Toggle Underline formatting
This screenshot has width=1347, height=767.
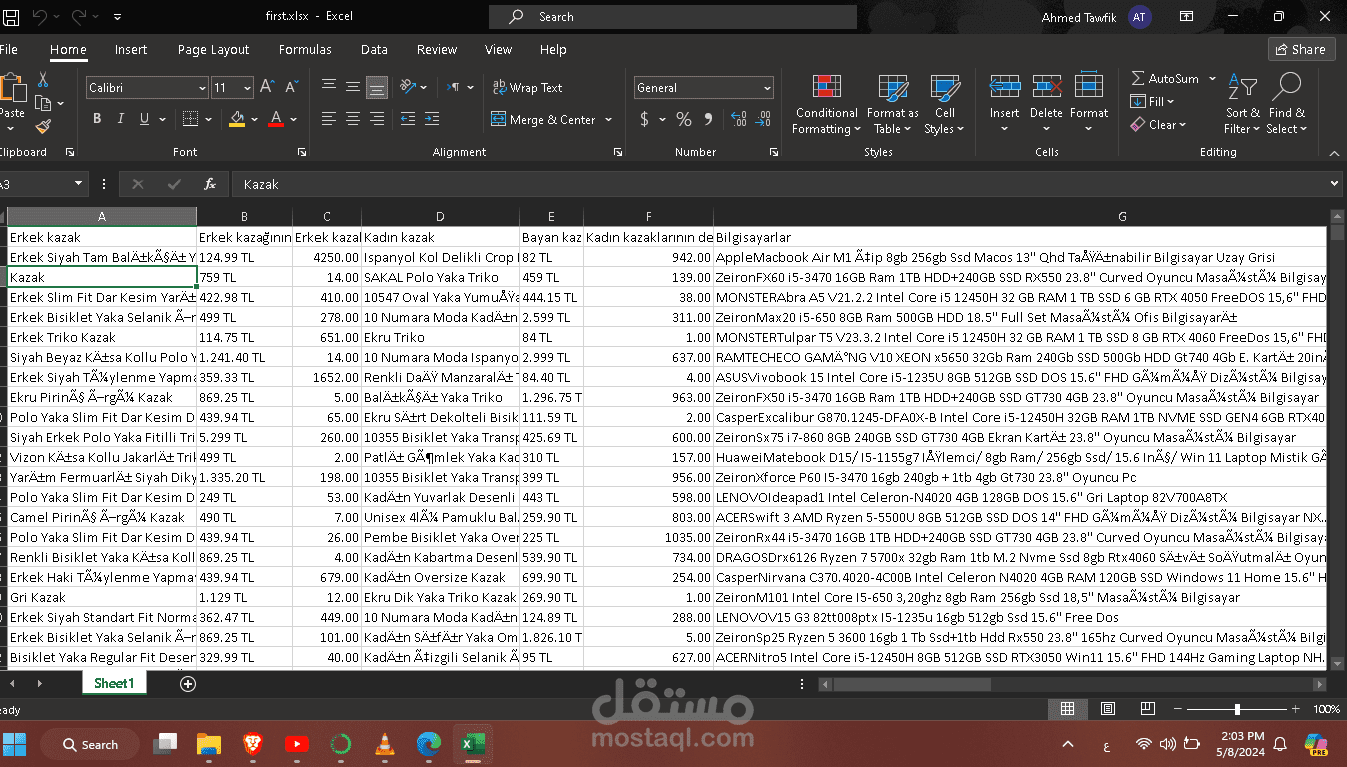click(x=145, y=119)
